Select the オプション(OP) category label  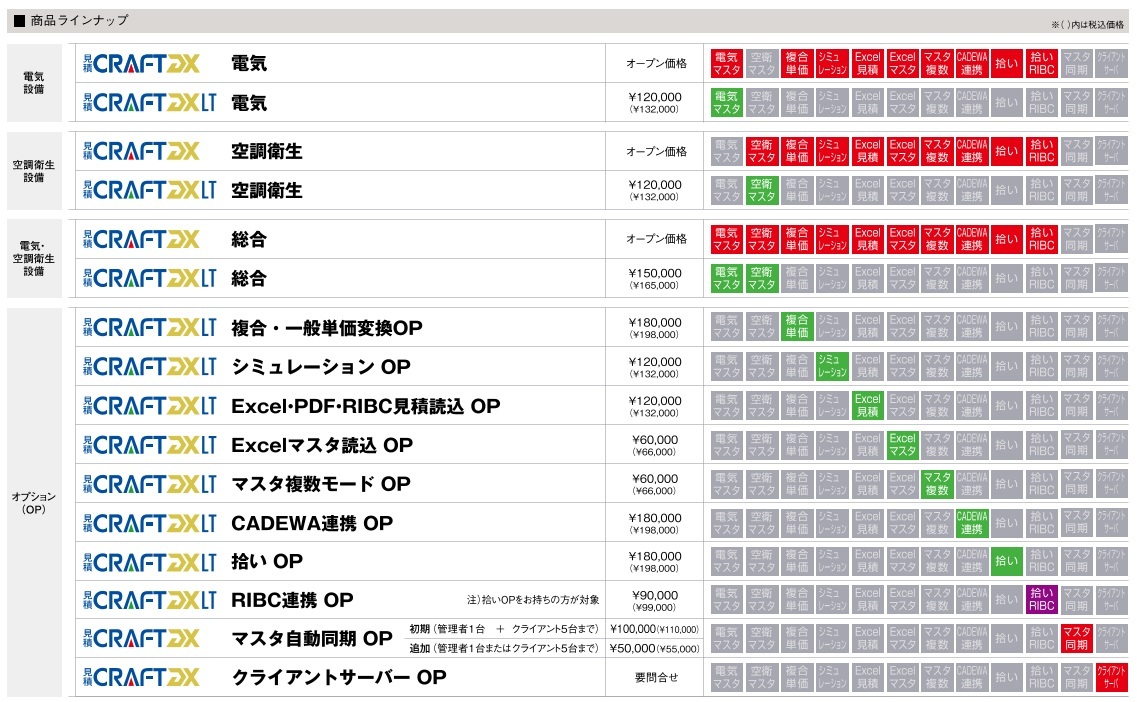click(34, 503)
